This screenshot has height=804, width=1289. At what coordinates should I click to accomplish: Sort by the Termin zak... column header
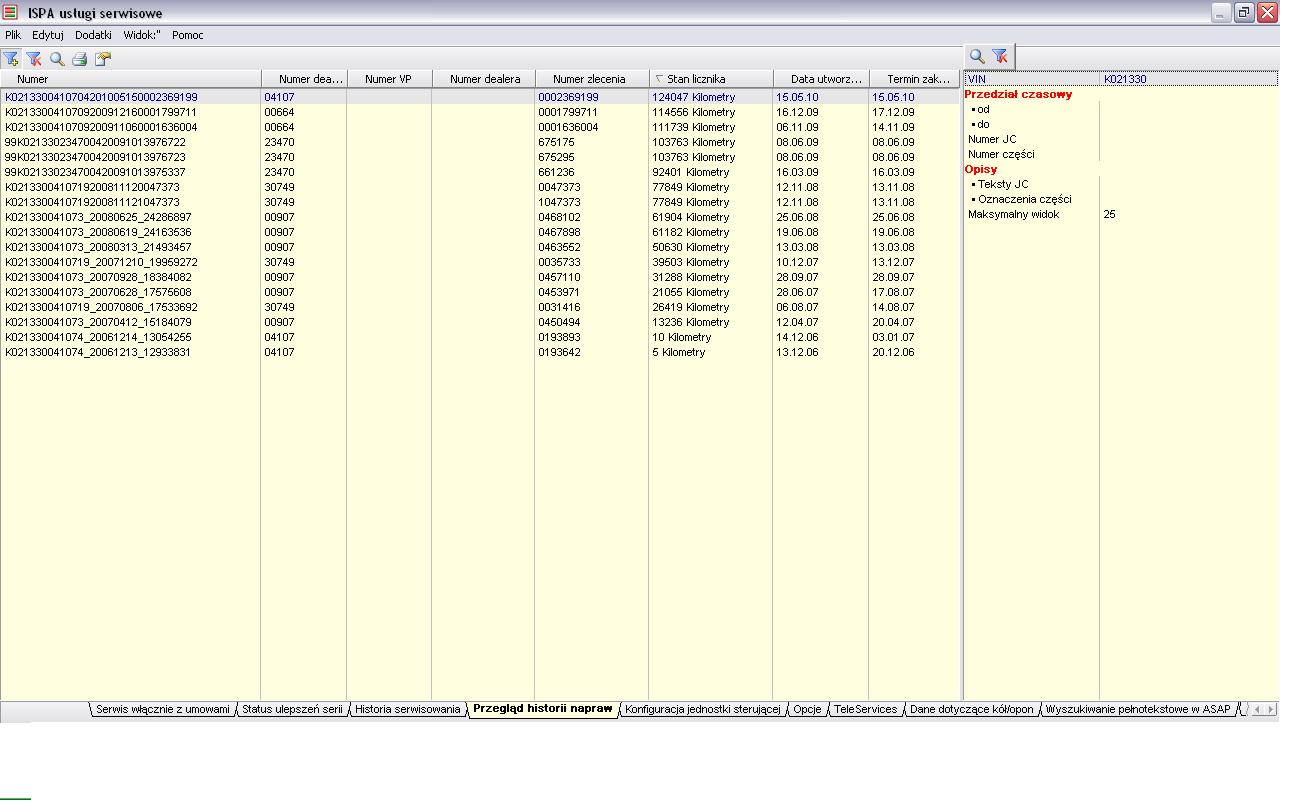pyautogui.click(x=915, y=79)
